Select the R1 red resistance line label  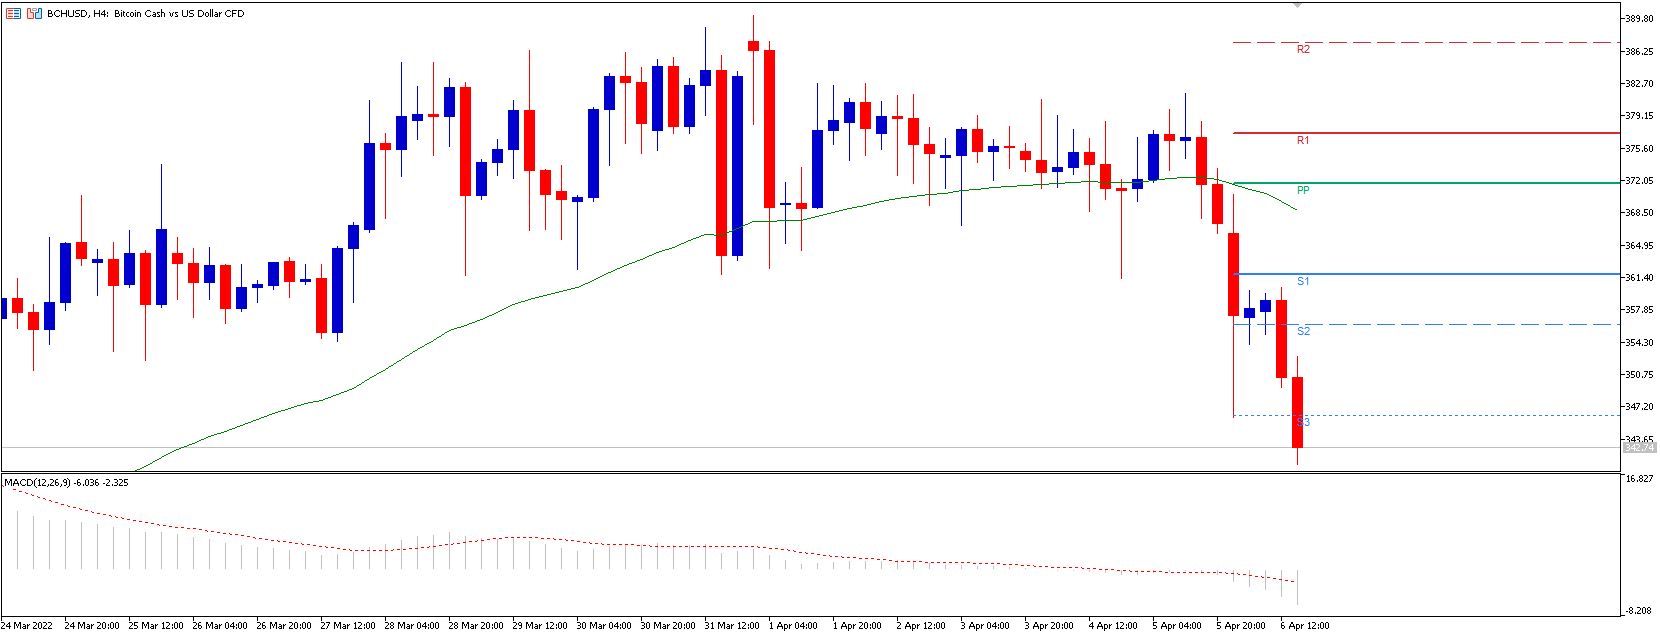[1303, 140]
